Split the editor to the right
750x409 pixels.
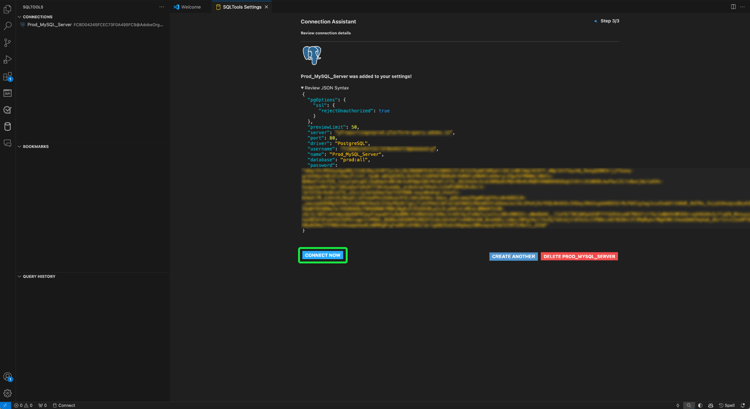pos(733,7)
